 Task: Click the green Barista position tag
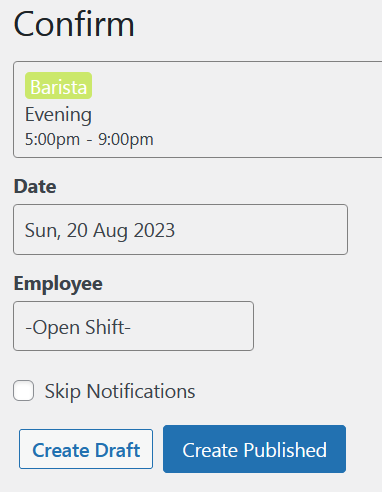tap(58, 86)
